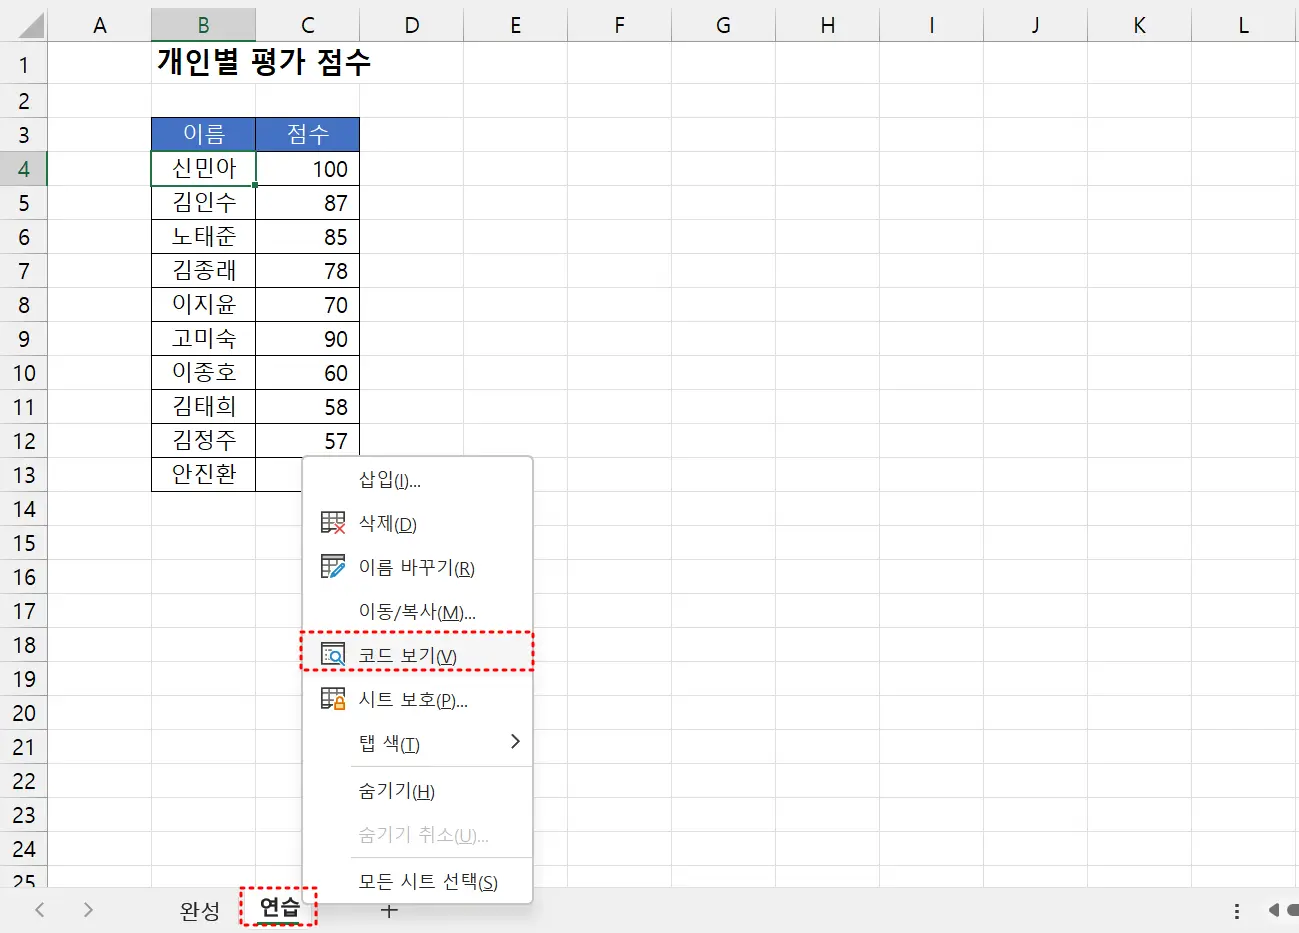Image resolution: width=1299 pixels, height=933 pixels.
Task: Select the cell containing 노태준
Action: pyautogui.click(x=204, y=237)
